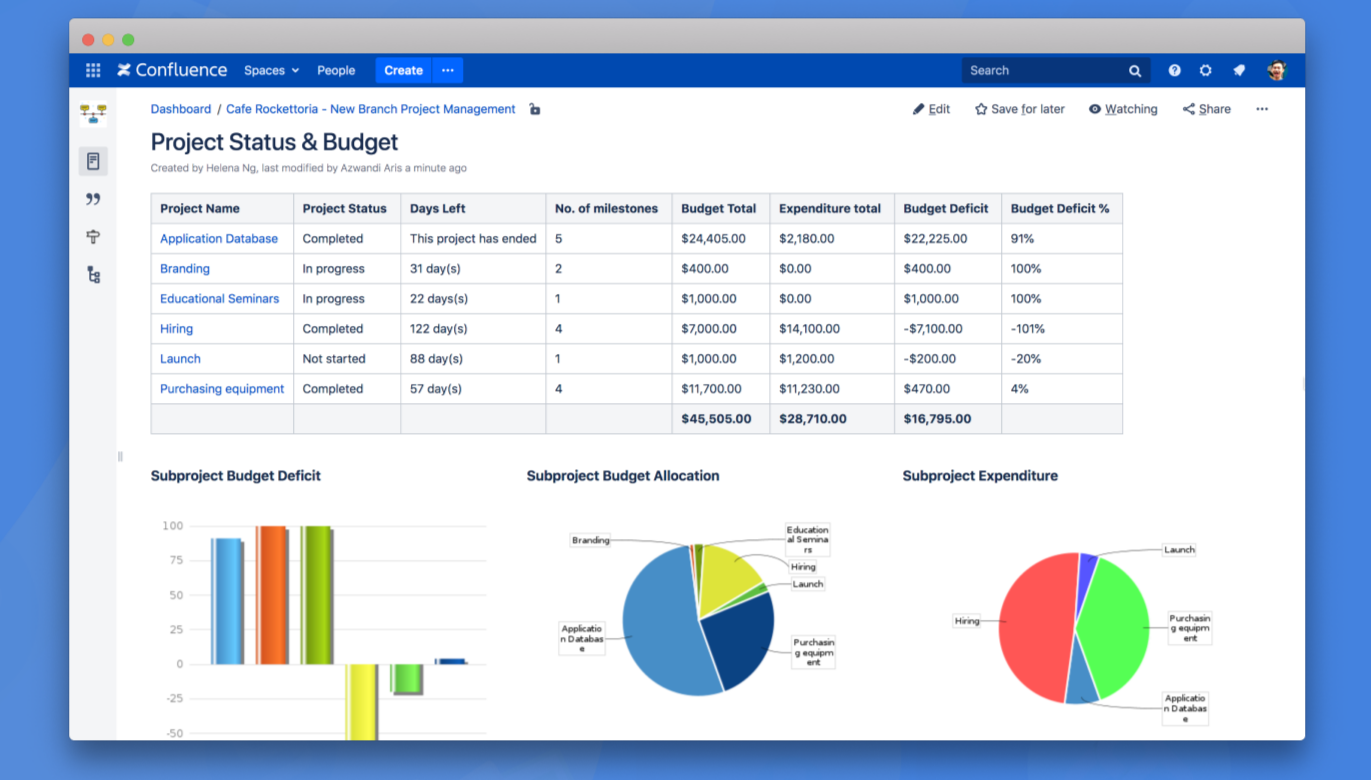
Task: Open the page more actions ellipsis
Action: [x=1262, y=109]
